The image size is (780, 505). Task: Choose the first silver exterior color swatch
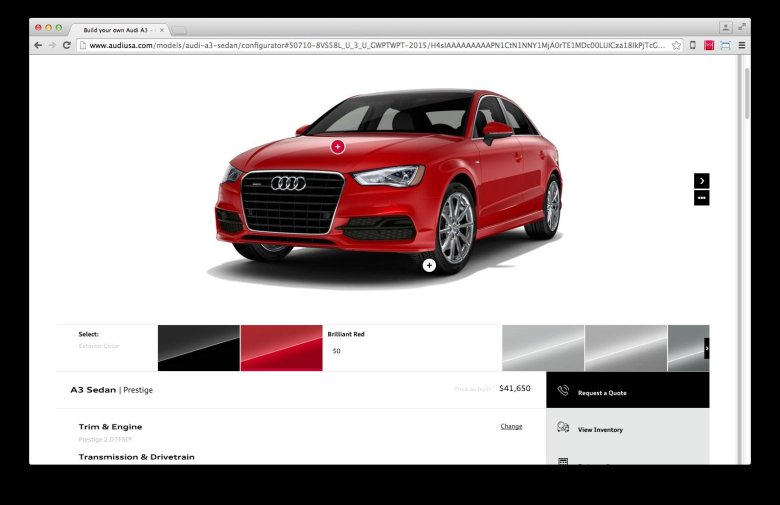click(542, 348)
